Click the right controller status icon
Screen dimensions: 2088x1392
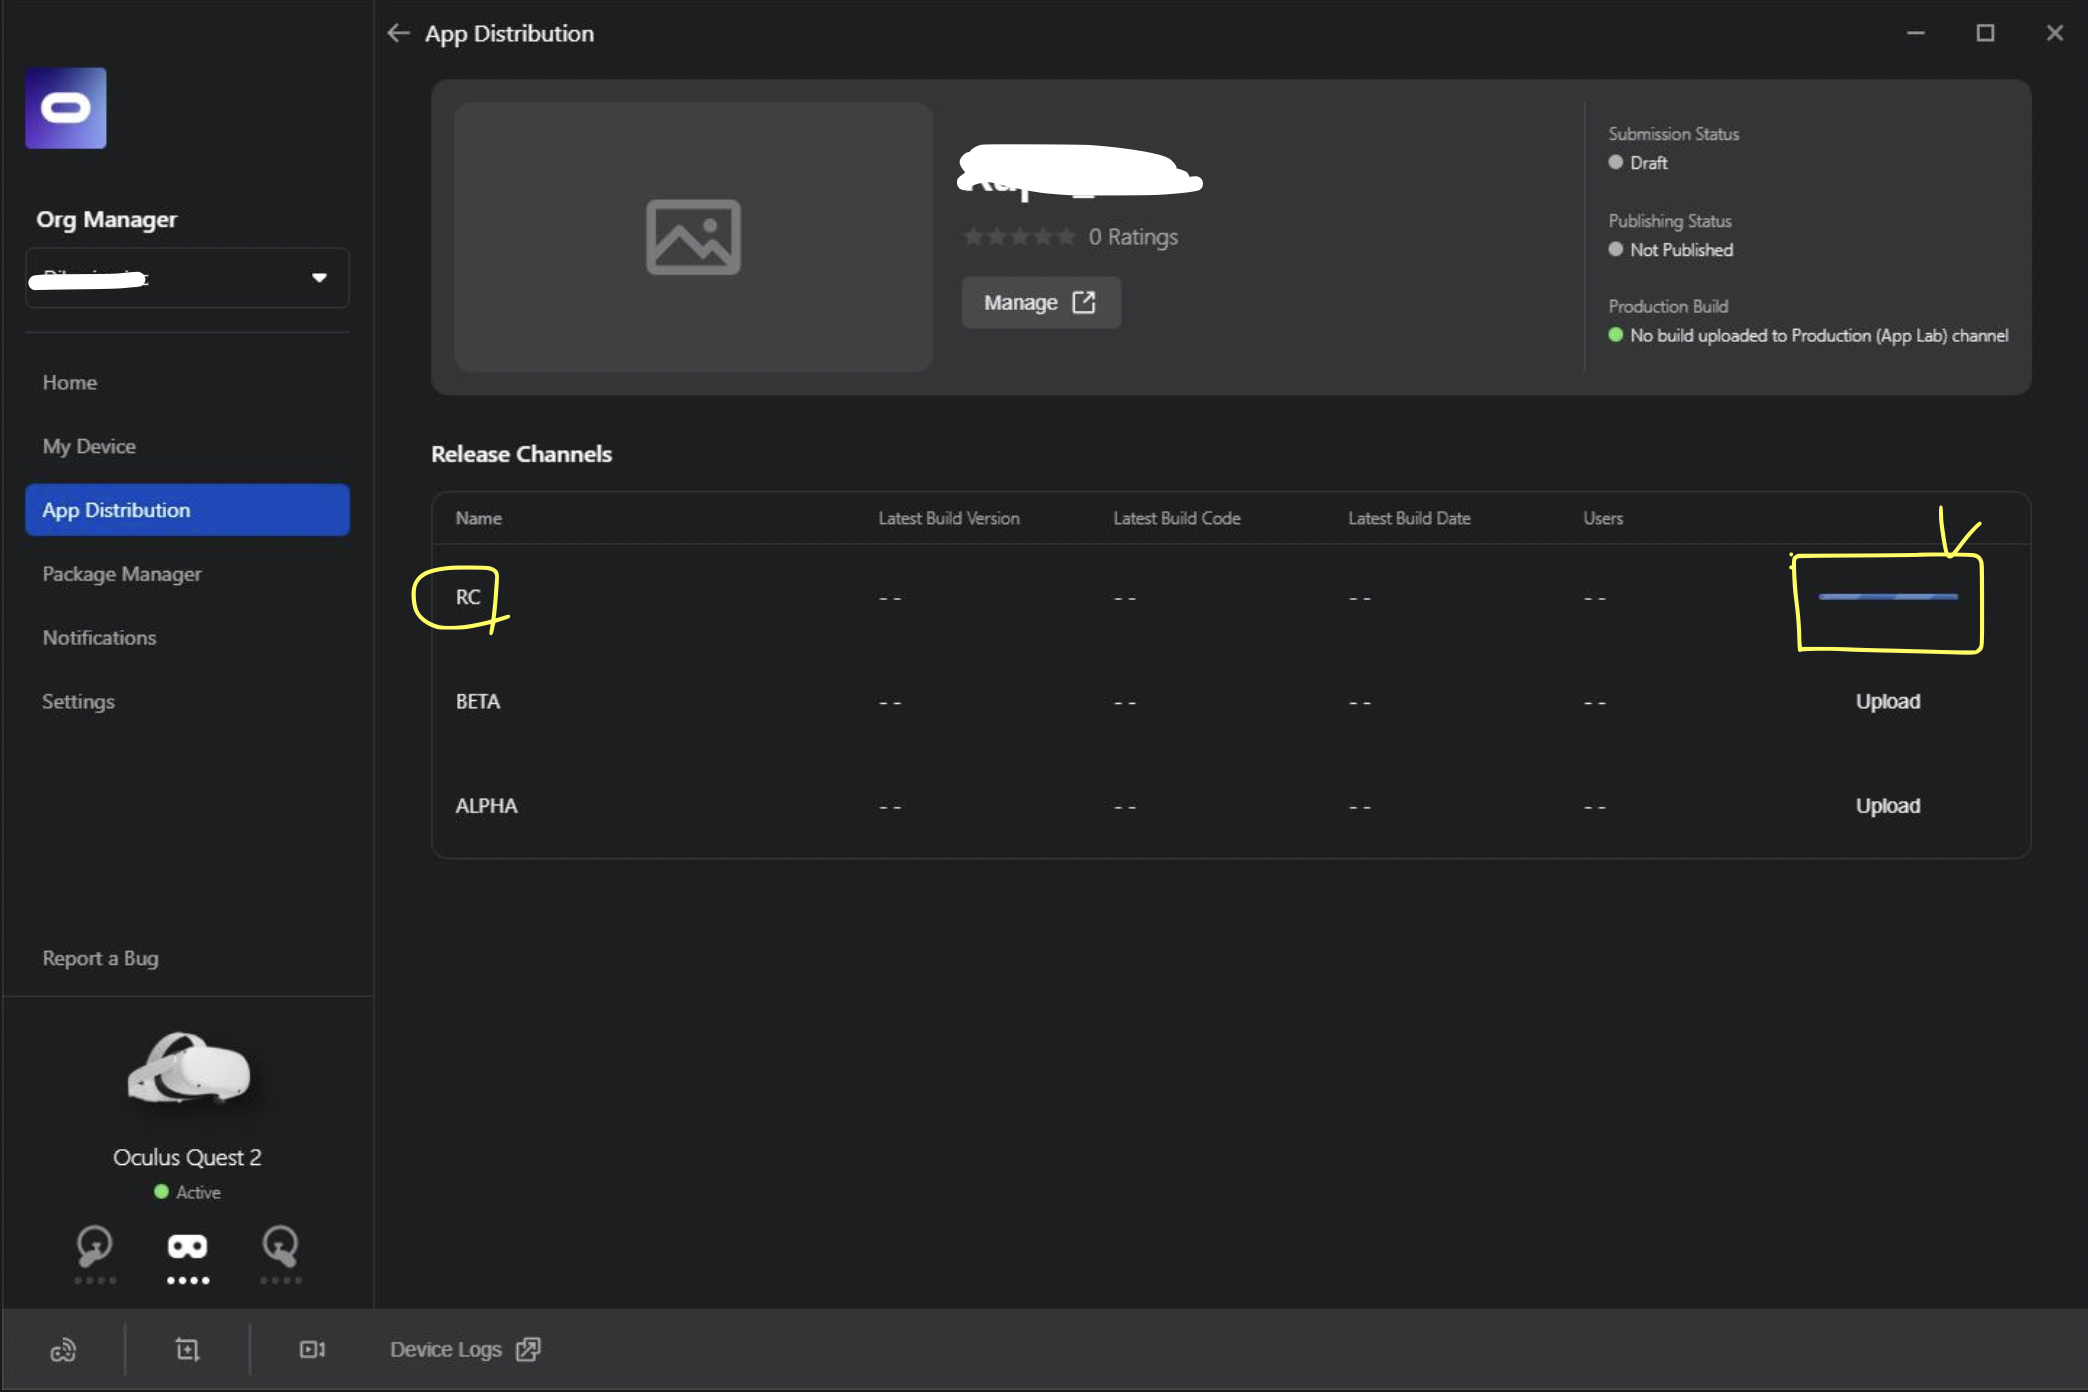[x=280, y=1246]
